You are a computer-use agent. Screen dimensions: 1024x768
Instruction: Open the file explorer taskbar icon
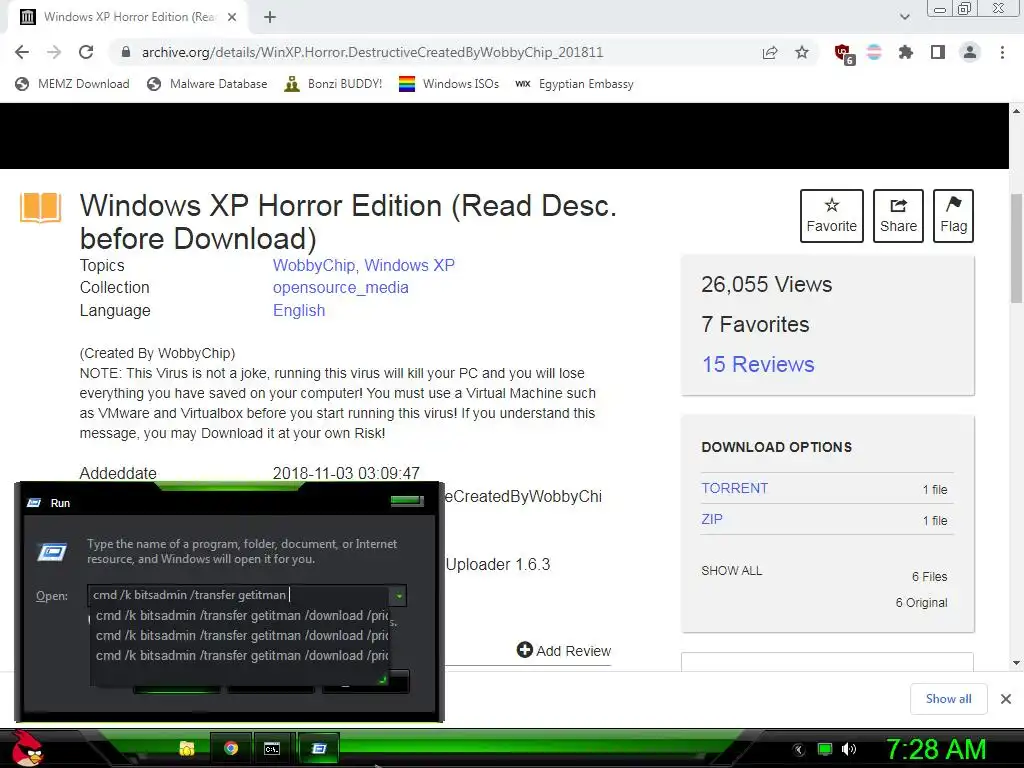pyautogui.click(x=187, y=748)
